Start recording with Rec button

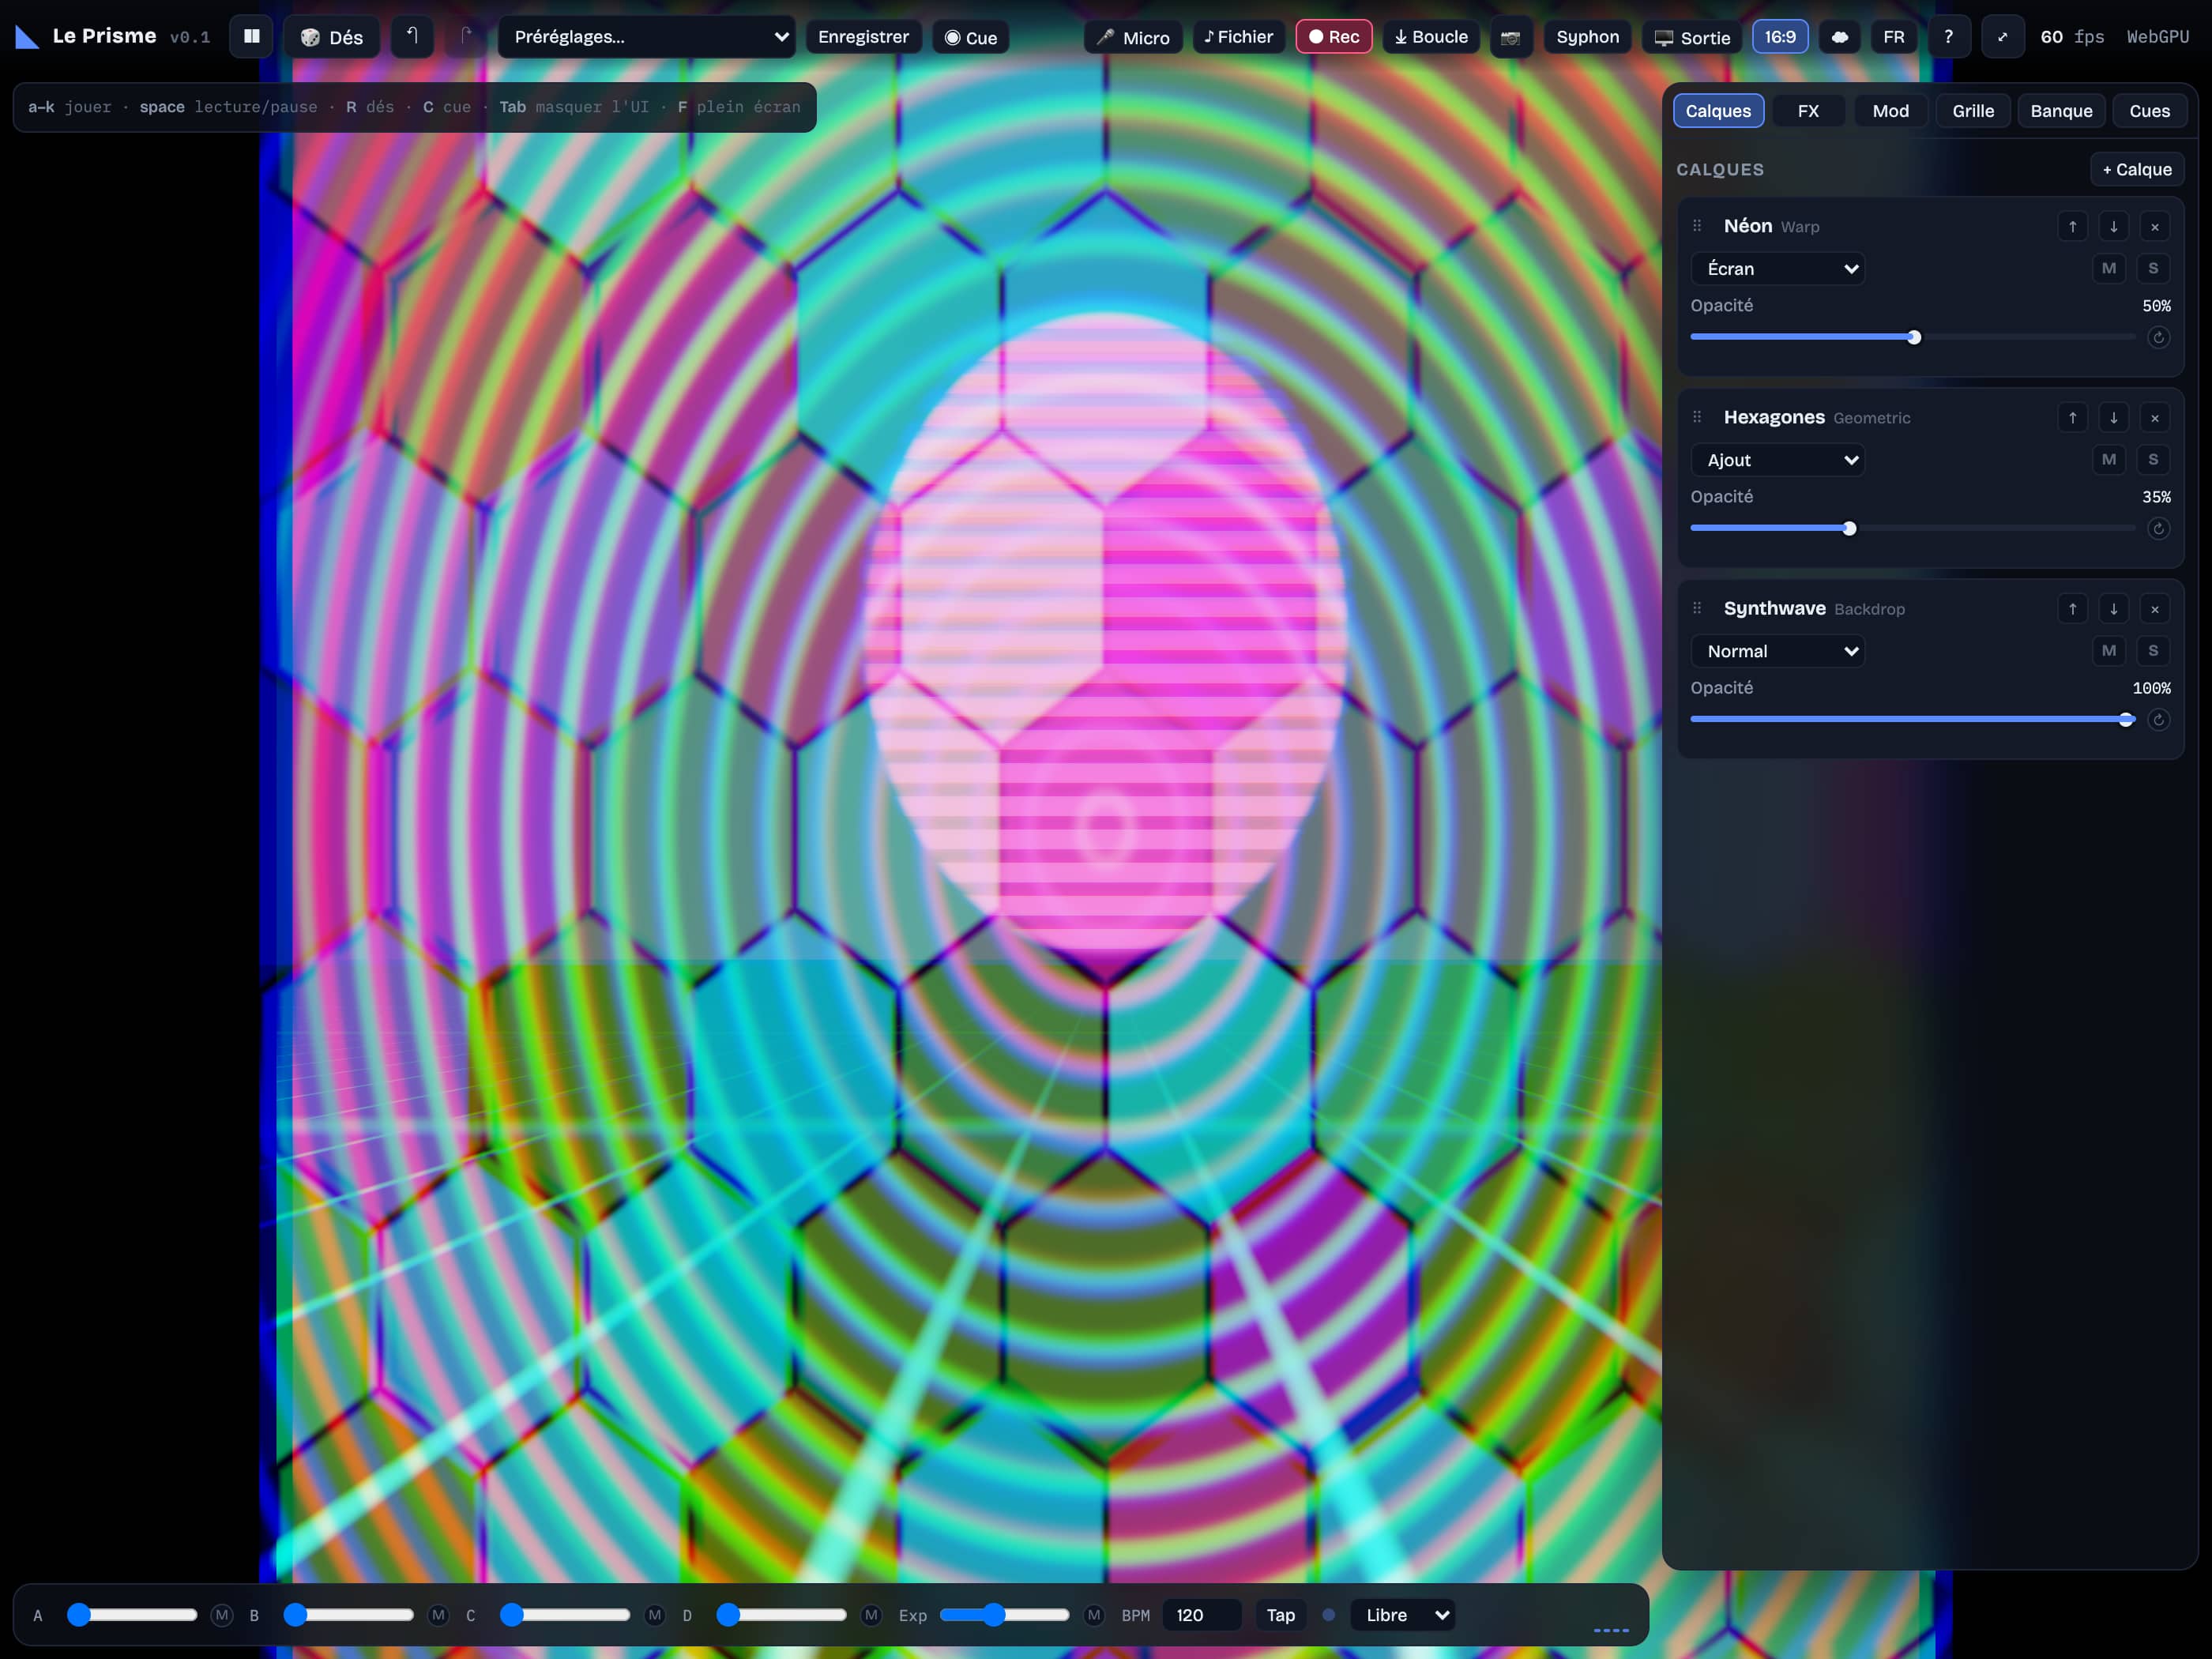(x=1334, y=37)
